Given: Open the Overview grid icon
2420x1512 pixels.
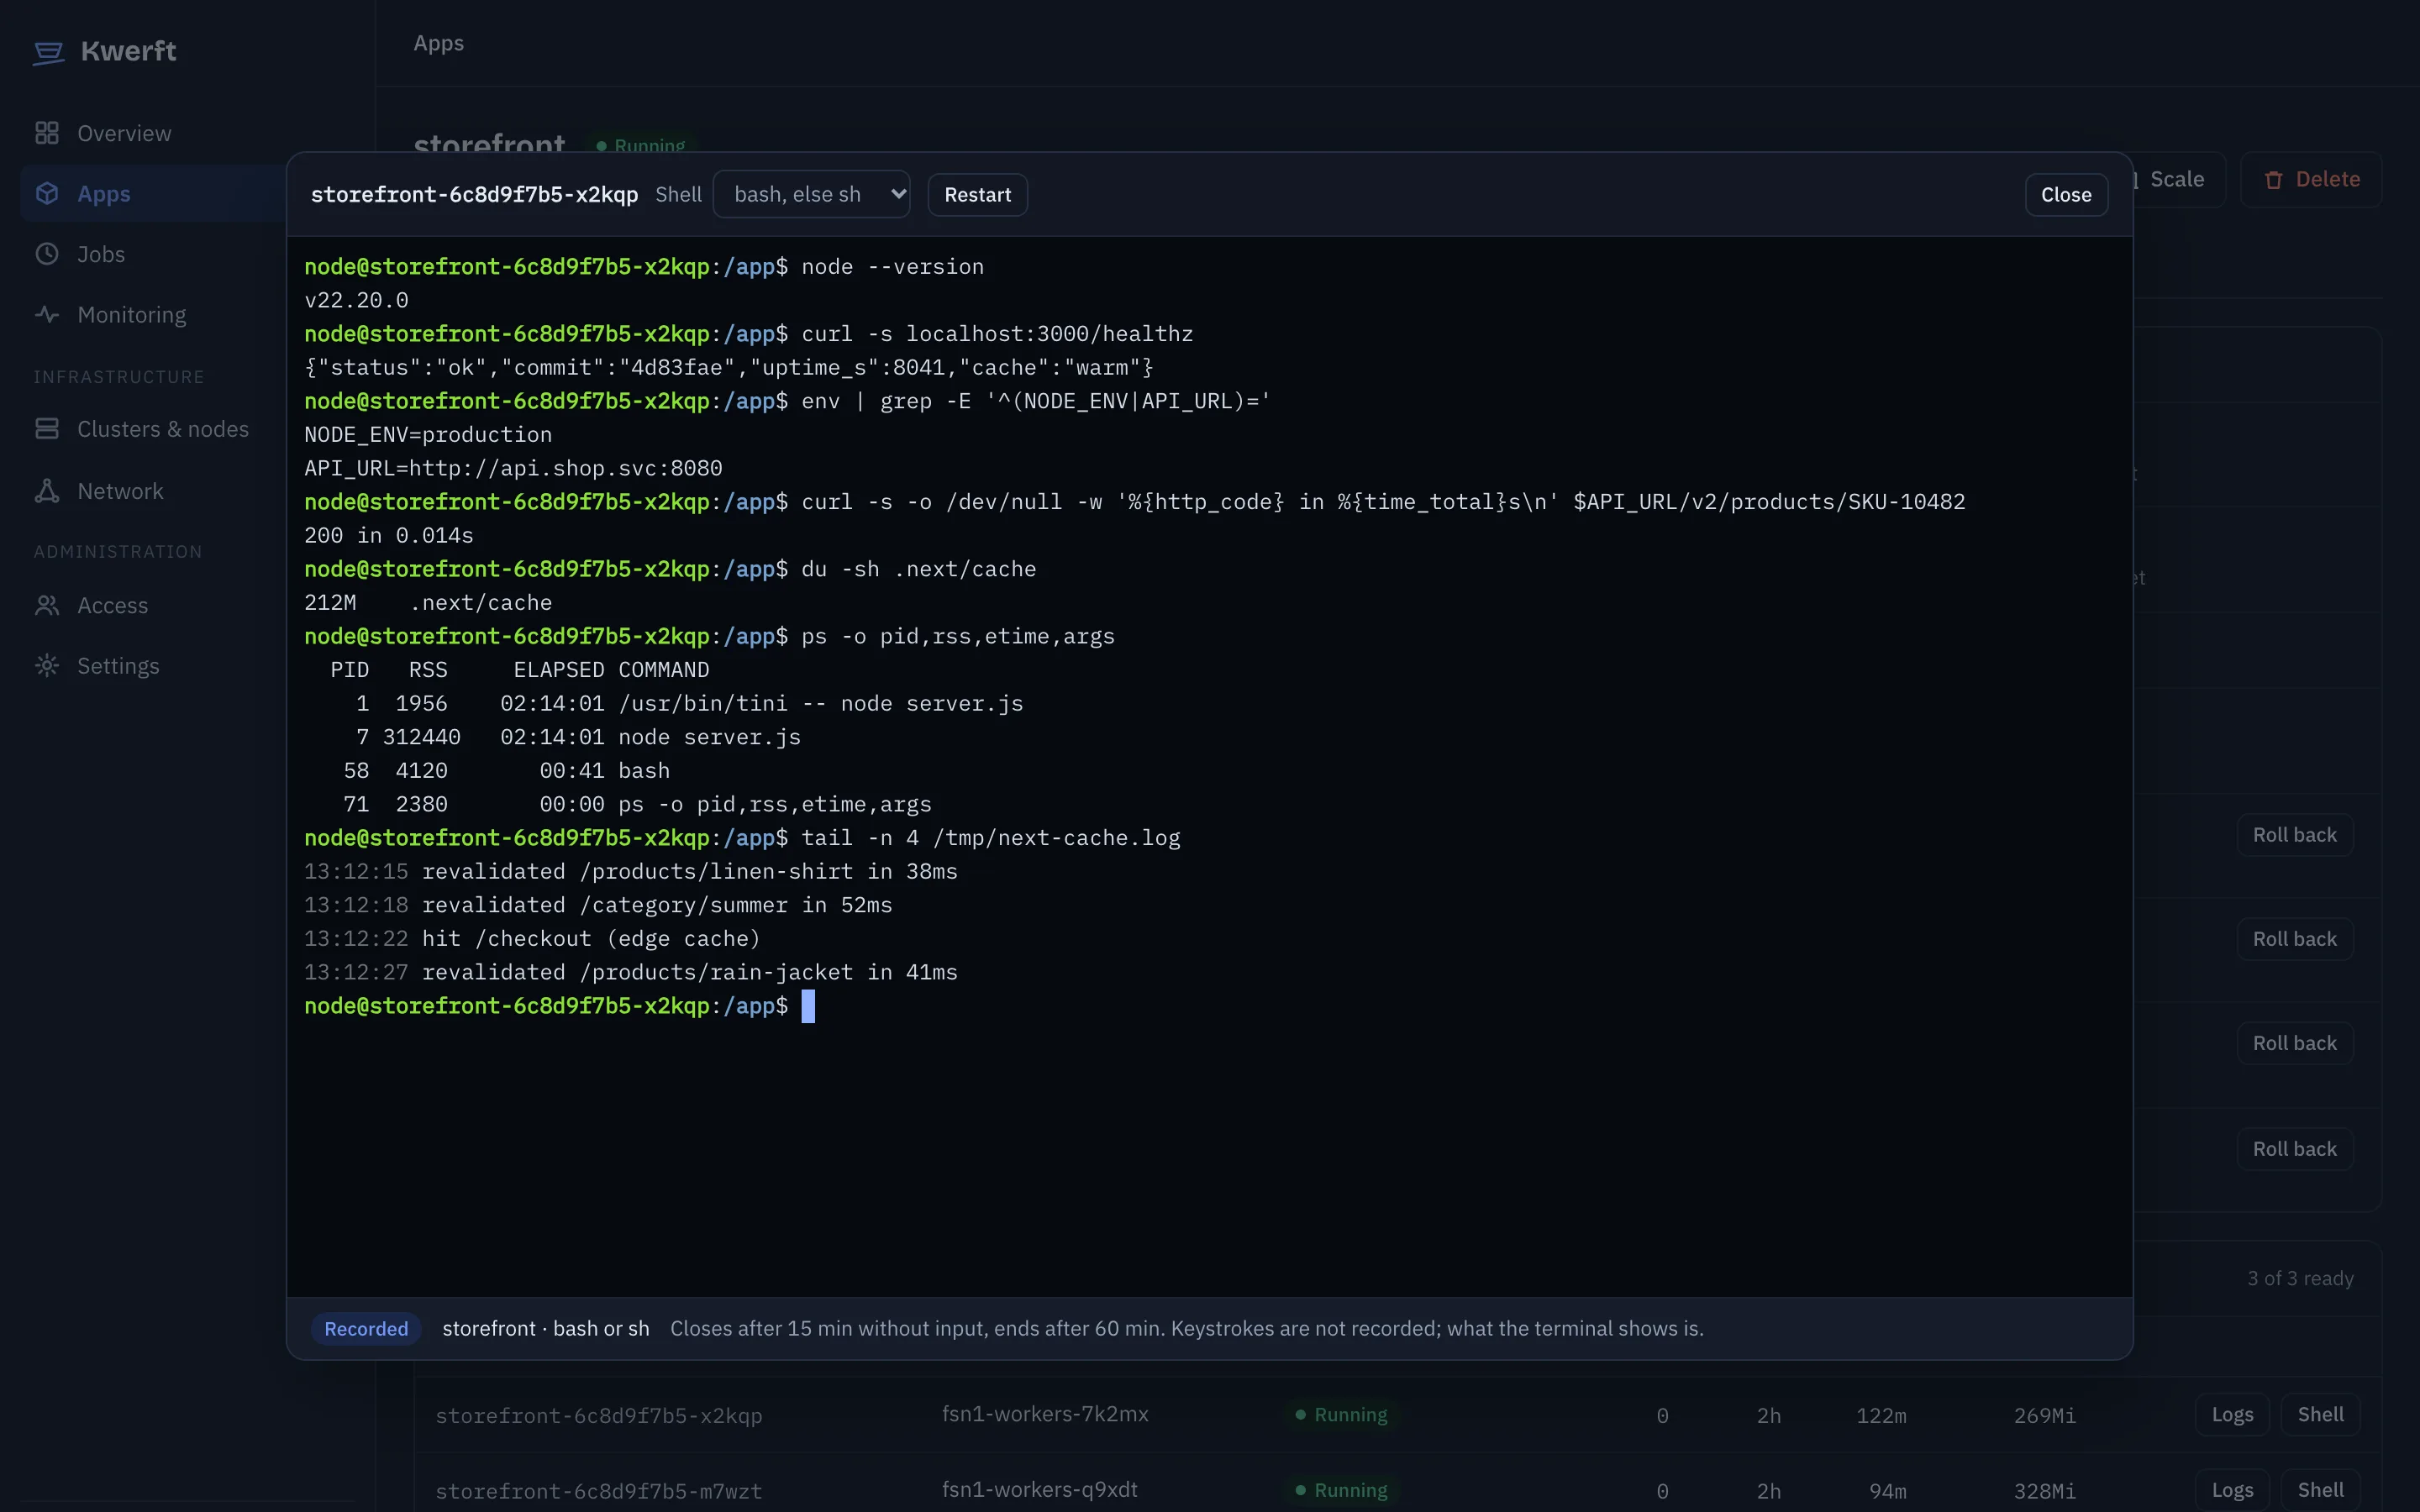Looking at the screenshot, I should [x=47, y=133].
